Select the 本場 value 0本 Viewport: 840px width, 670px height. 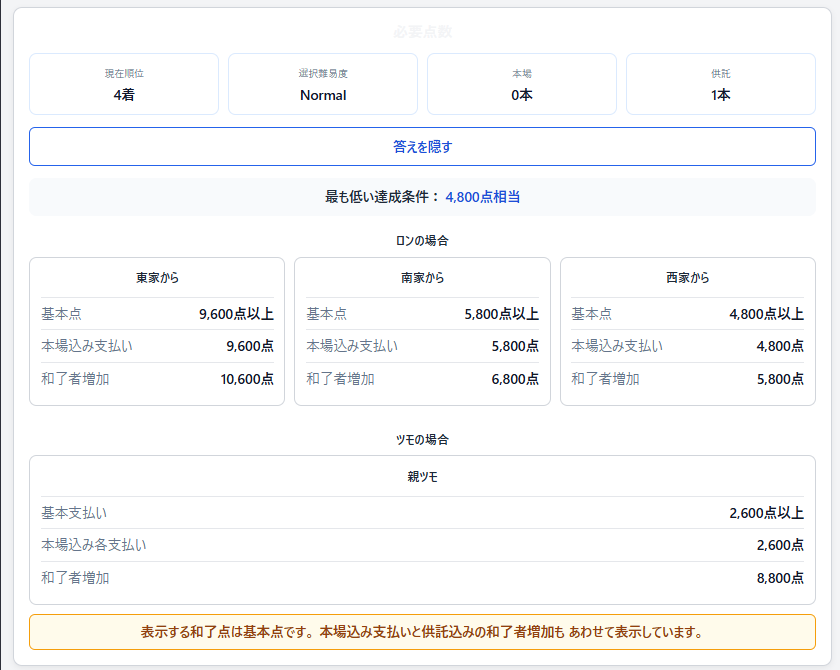pyautogui.click(x=522, y=95)
